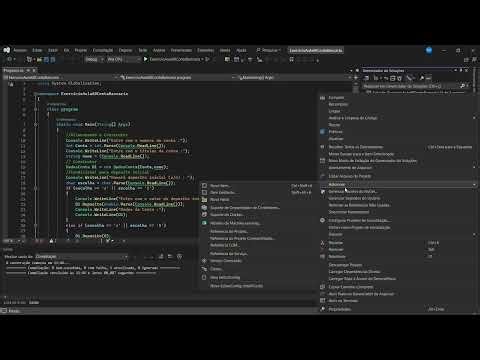Collapse the class Program code block
Screen dimensions: 480x360
(x=36, y=109)
